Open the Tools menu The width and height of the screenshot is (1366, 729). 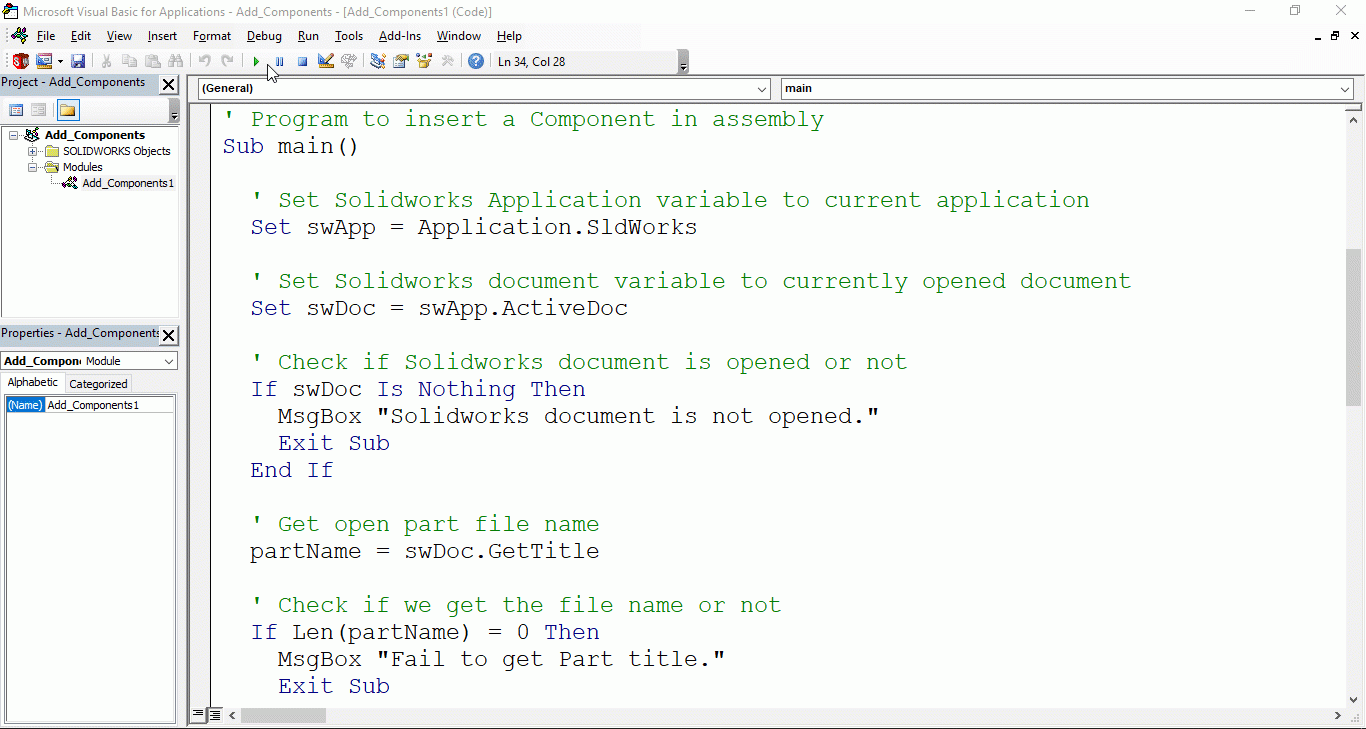pyautogui.click(x=349, y=36)
